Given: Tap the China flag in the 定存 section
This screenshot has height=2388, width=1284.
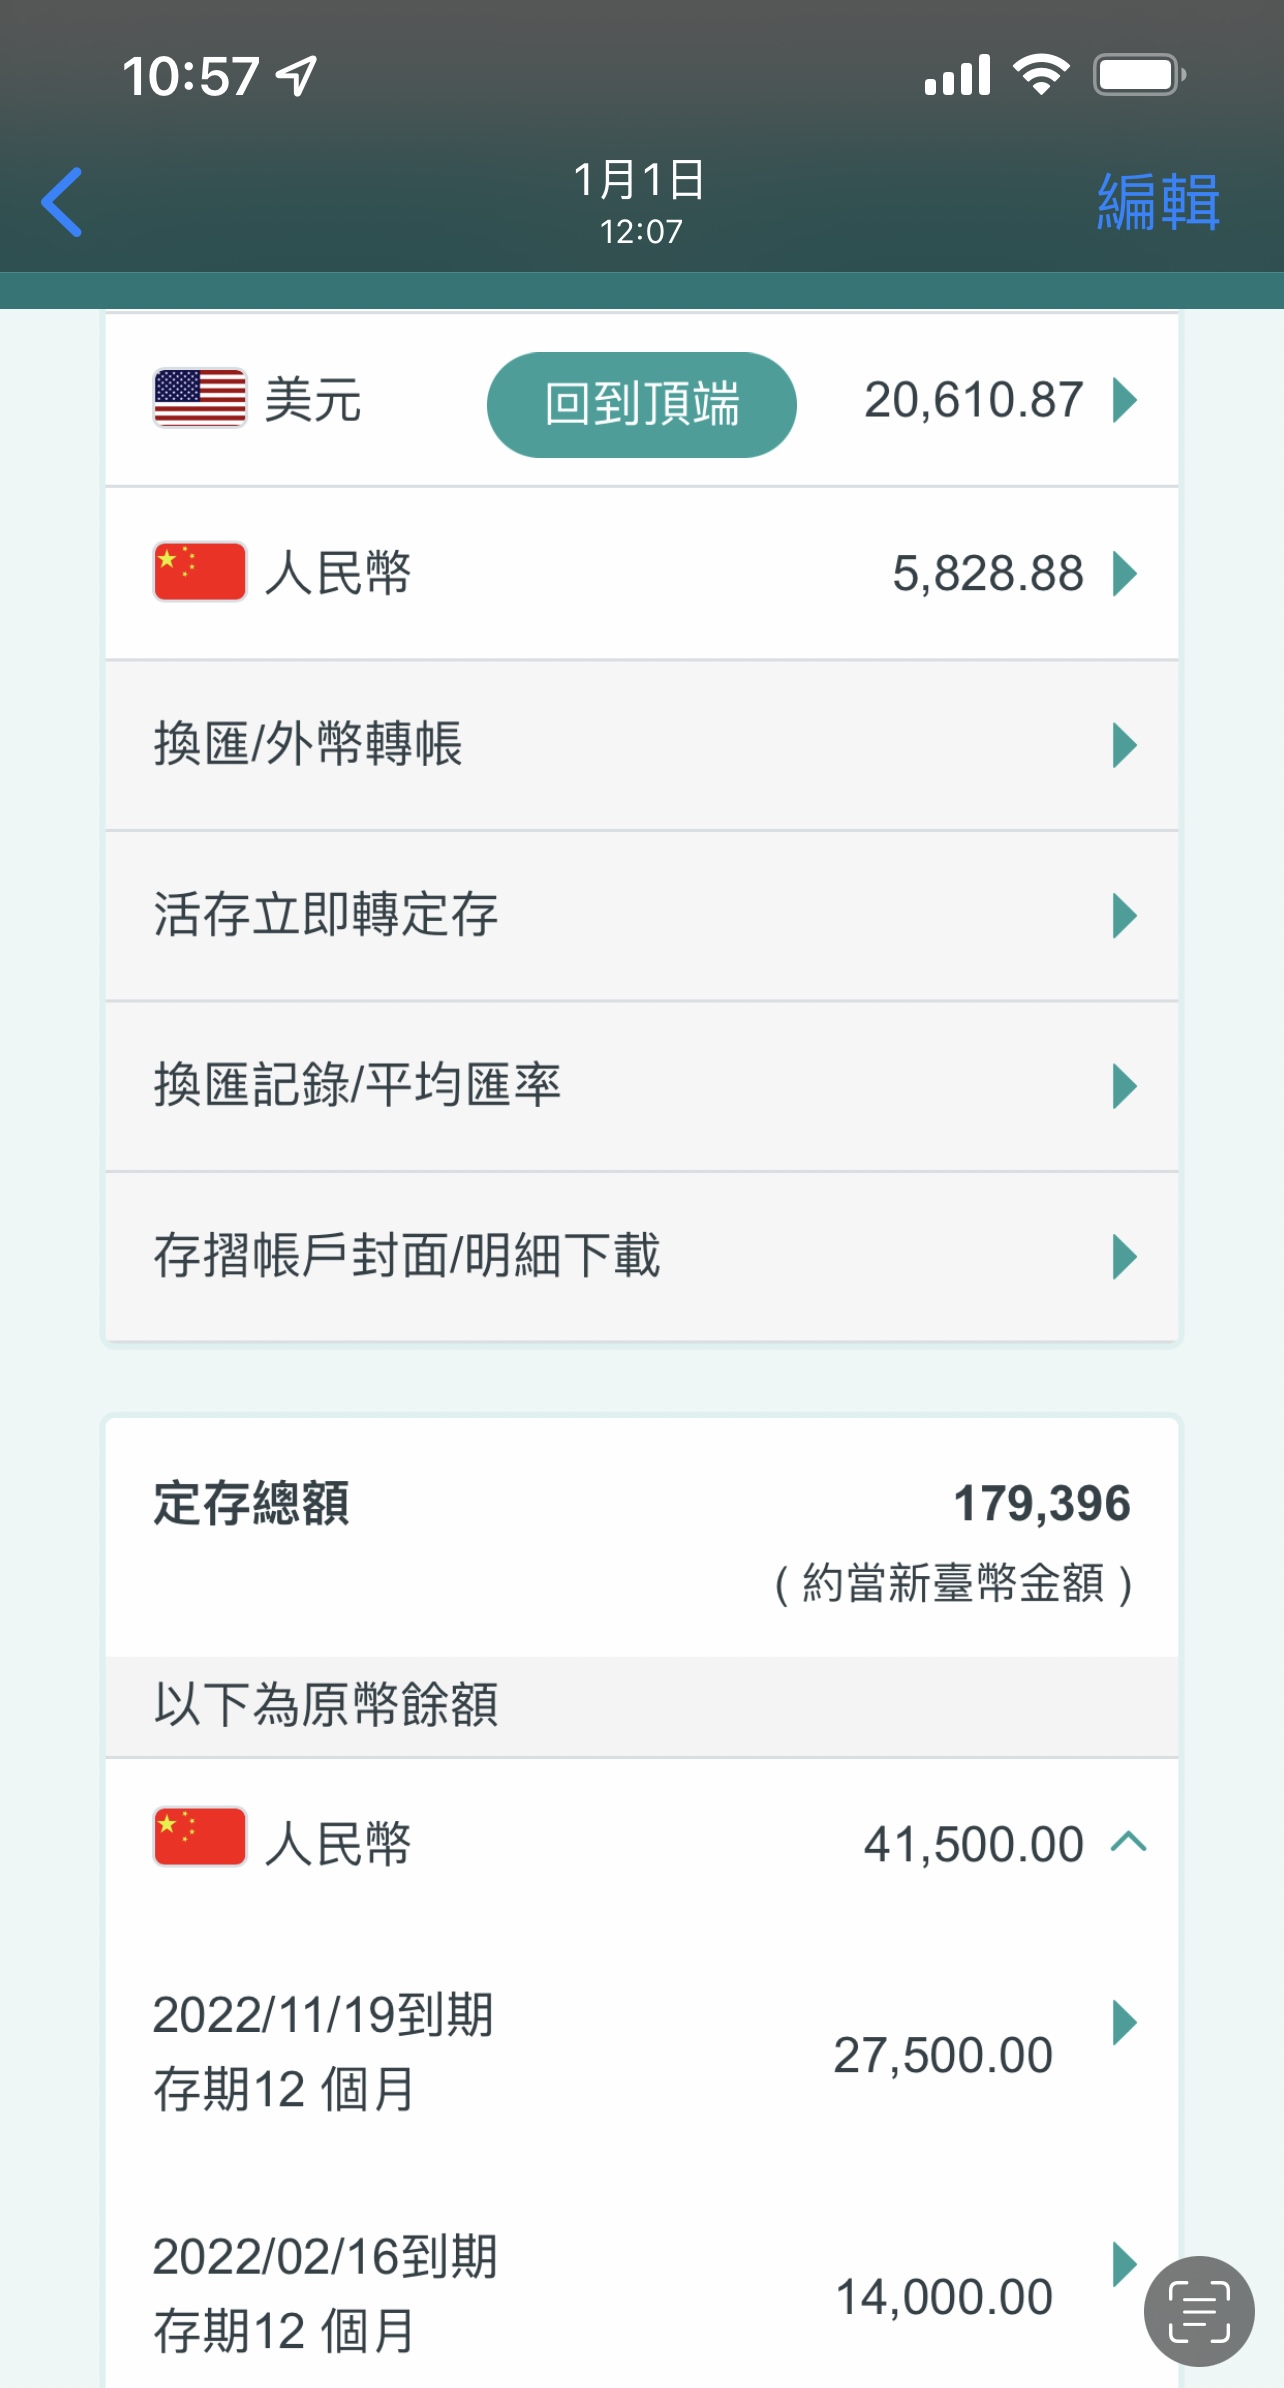Looking at the screenshot, I should [x=199, y=1837].
